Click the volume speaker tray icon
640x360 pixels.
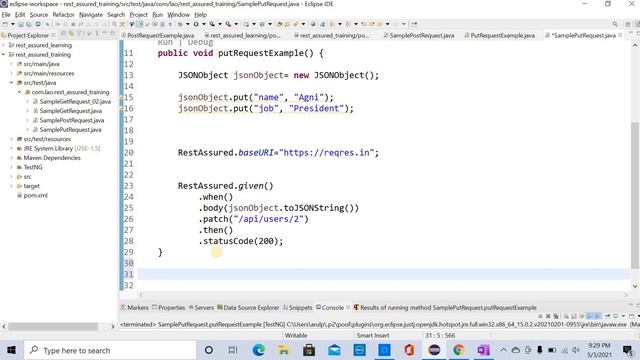[576, 350]
